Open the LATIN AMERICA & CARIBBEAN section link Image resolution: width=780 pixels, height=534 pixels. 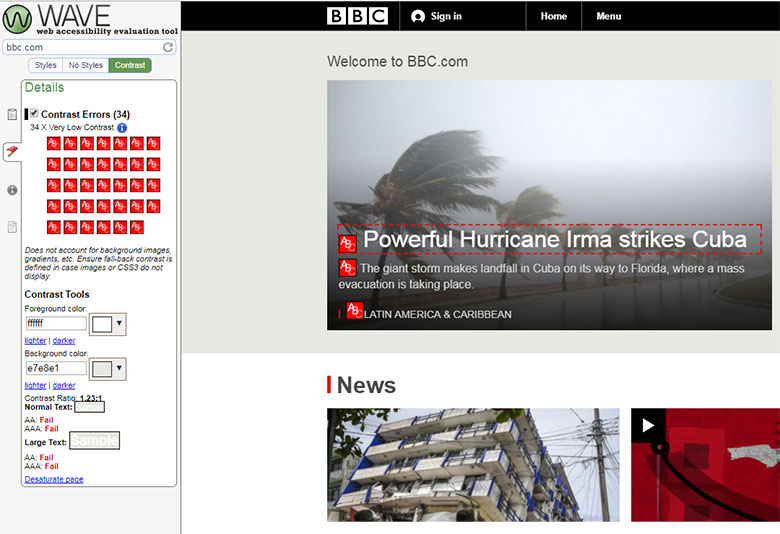coord(438,315)
